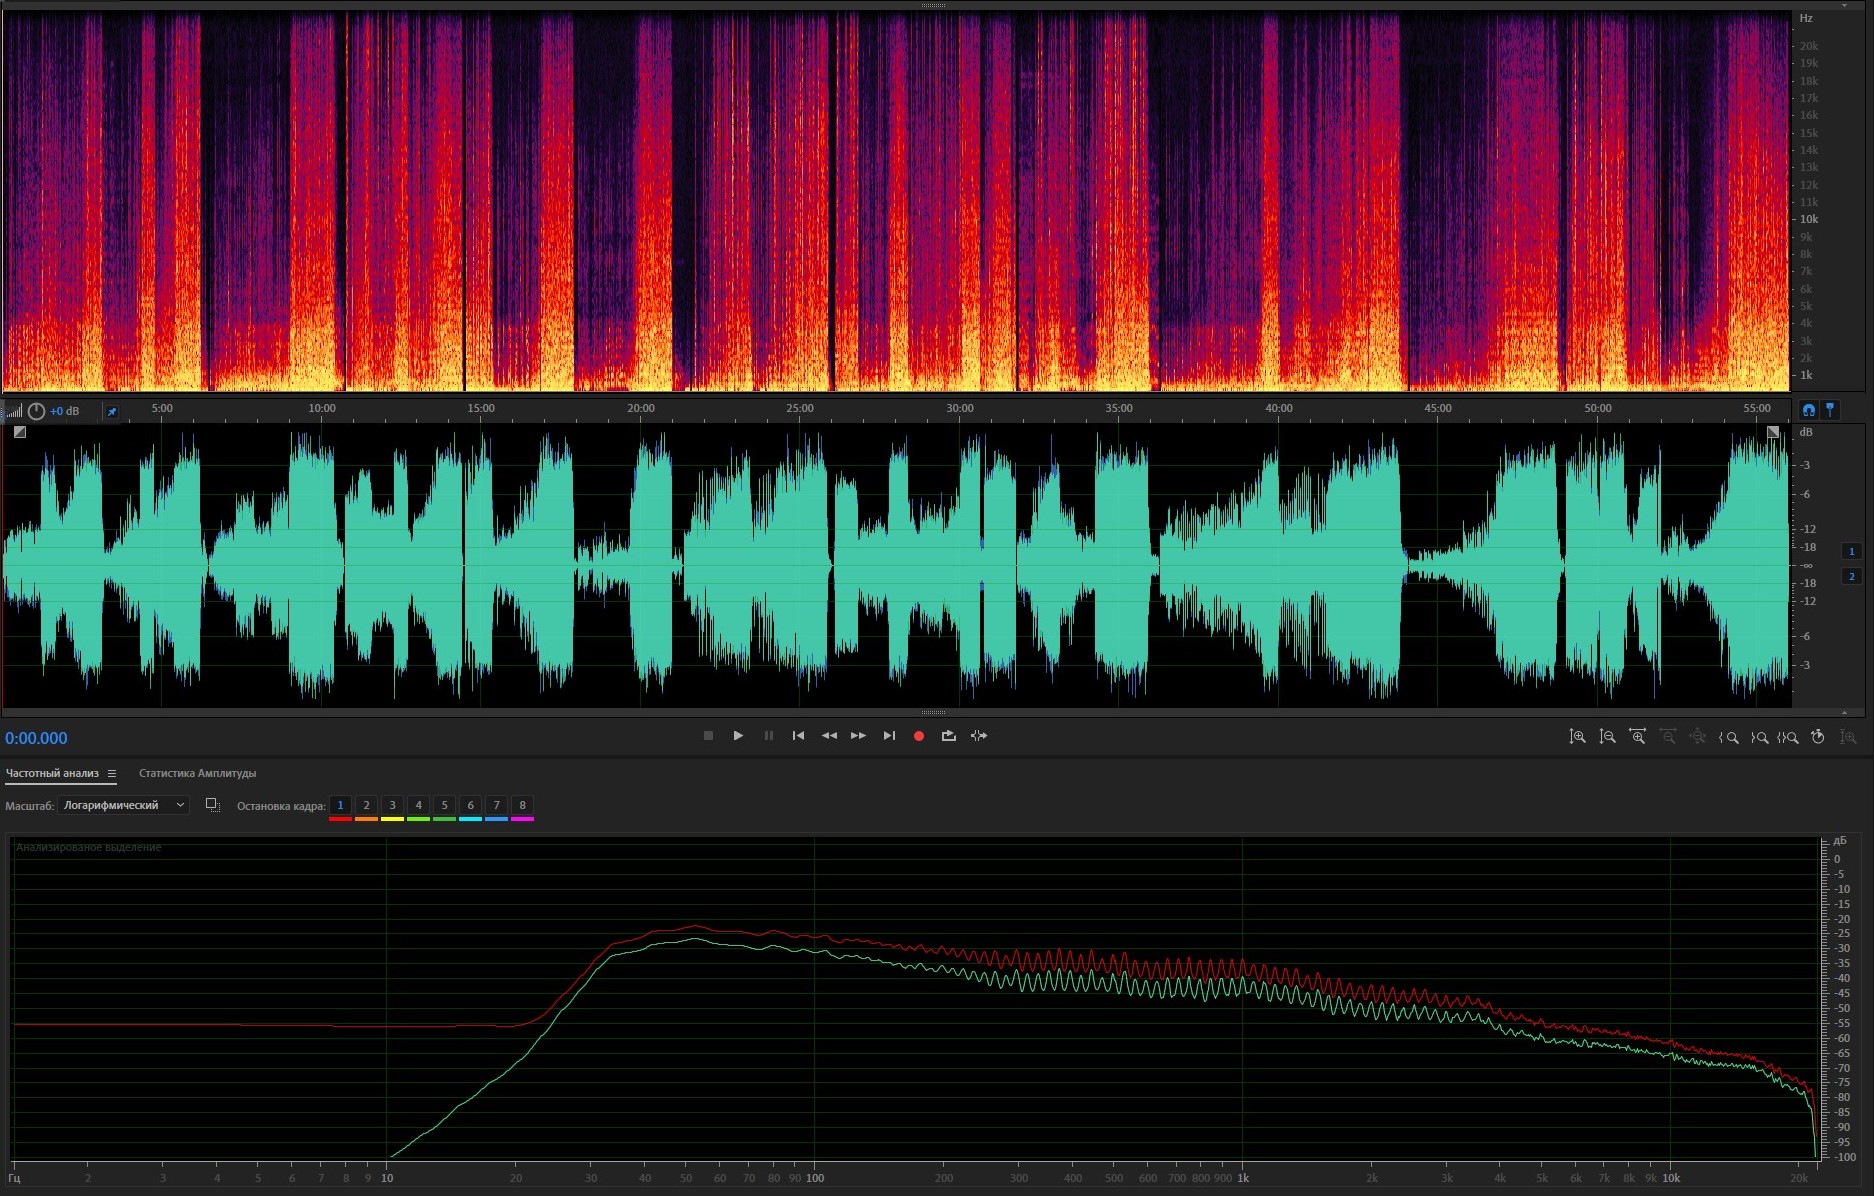
Task: Click the +0 dB volume knob
Action: point(37,411)
